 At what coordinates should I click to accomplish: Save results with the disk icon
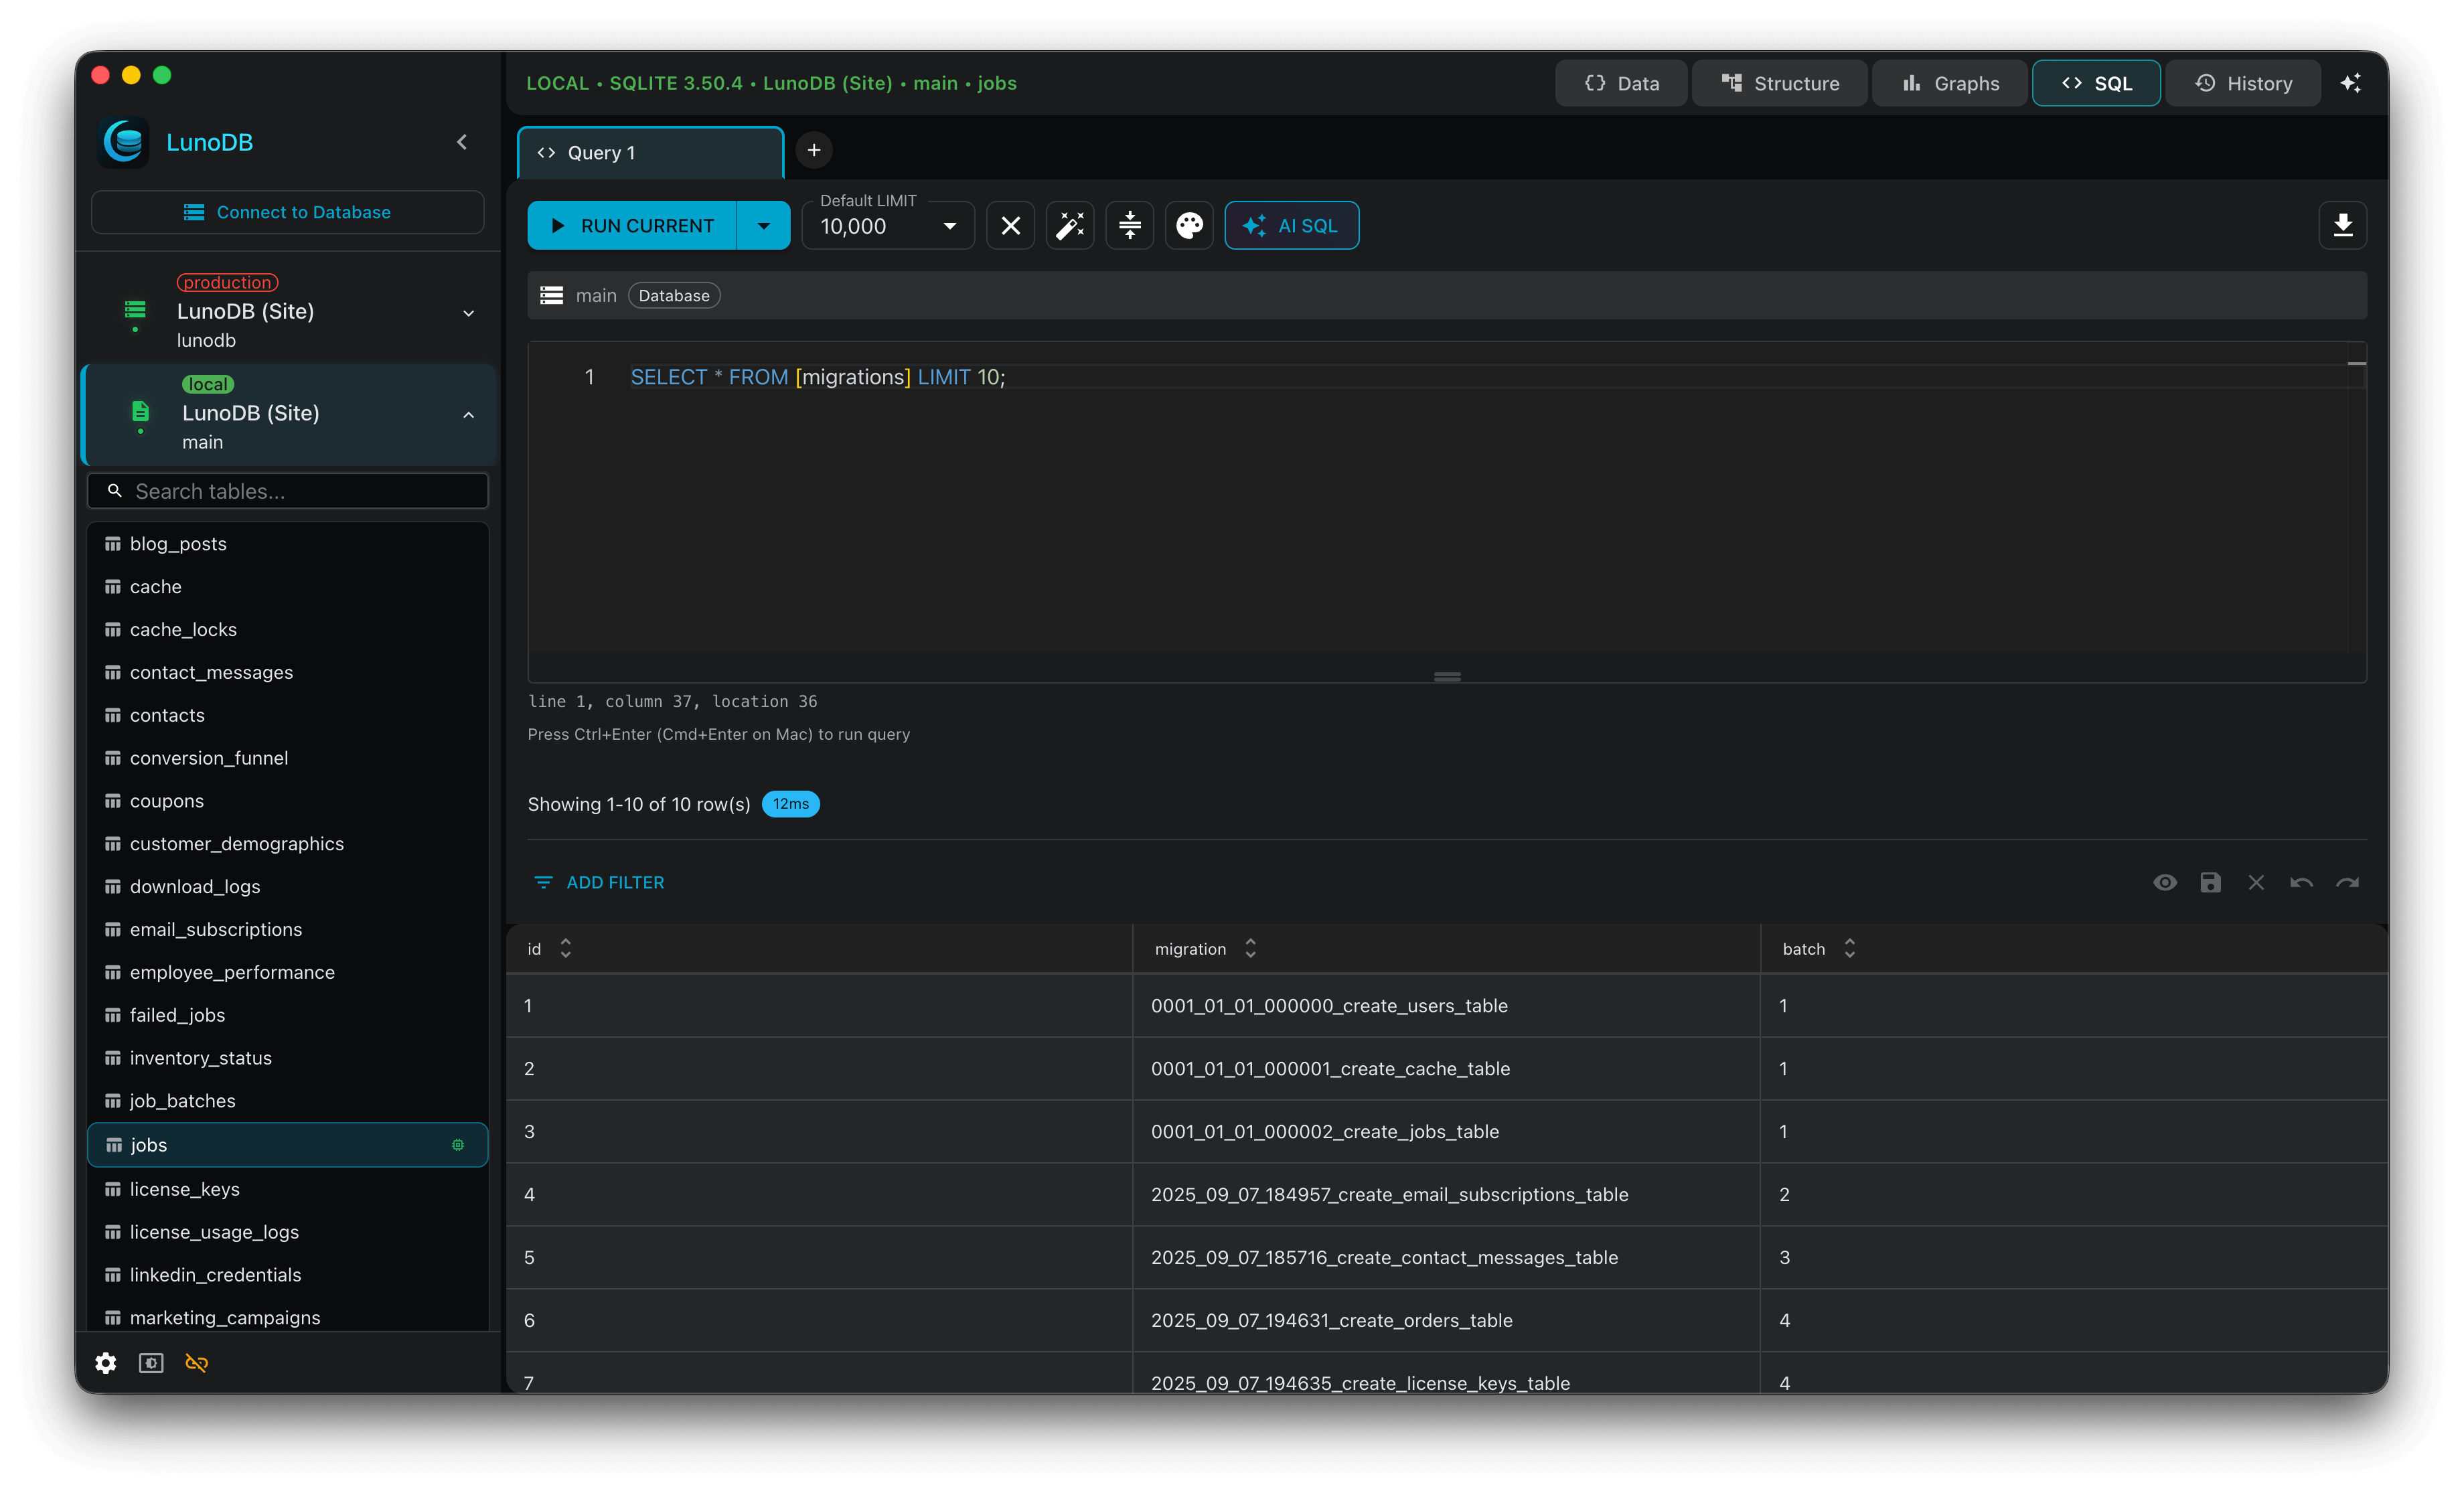2210,882
